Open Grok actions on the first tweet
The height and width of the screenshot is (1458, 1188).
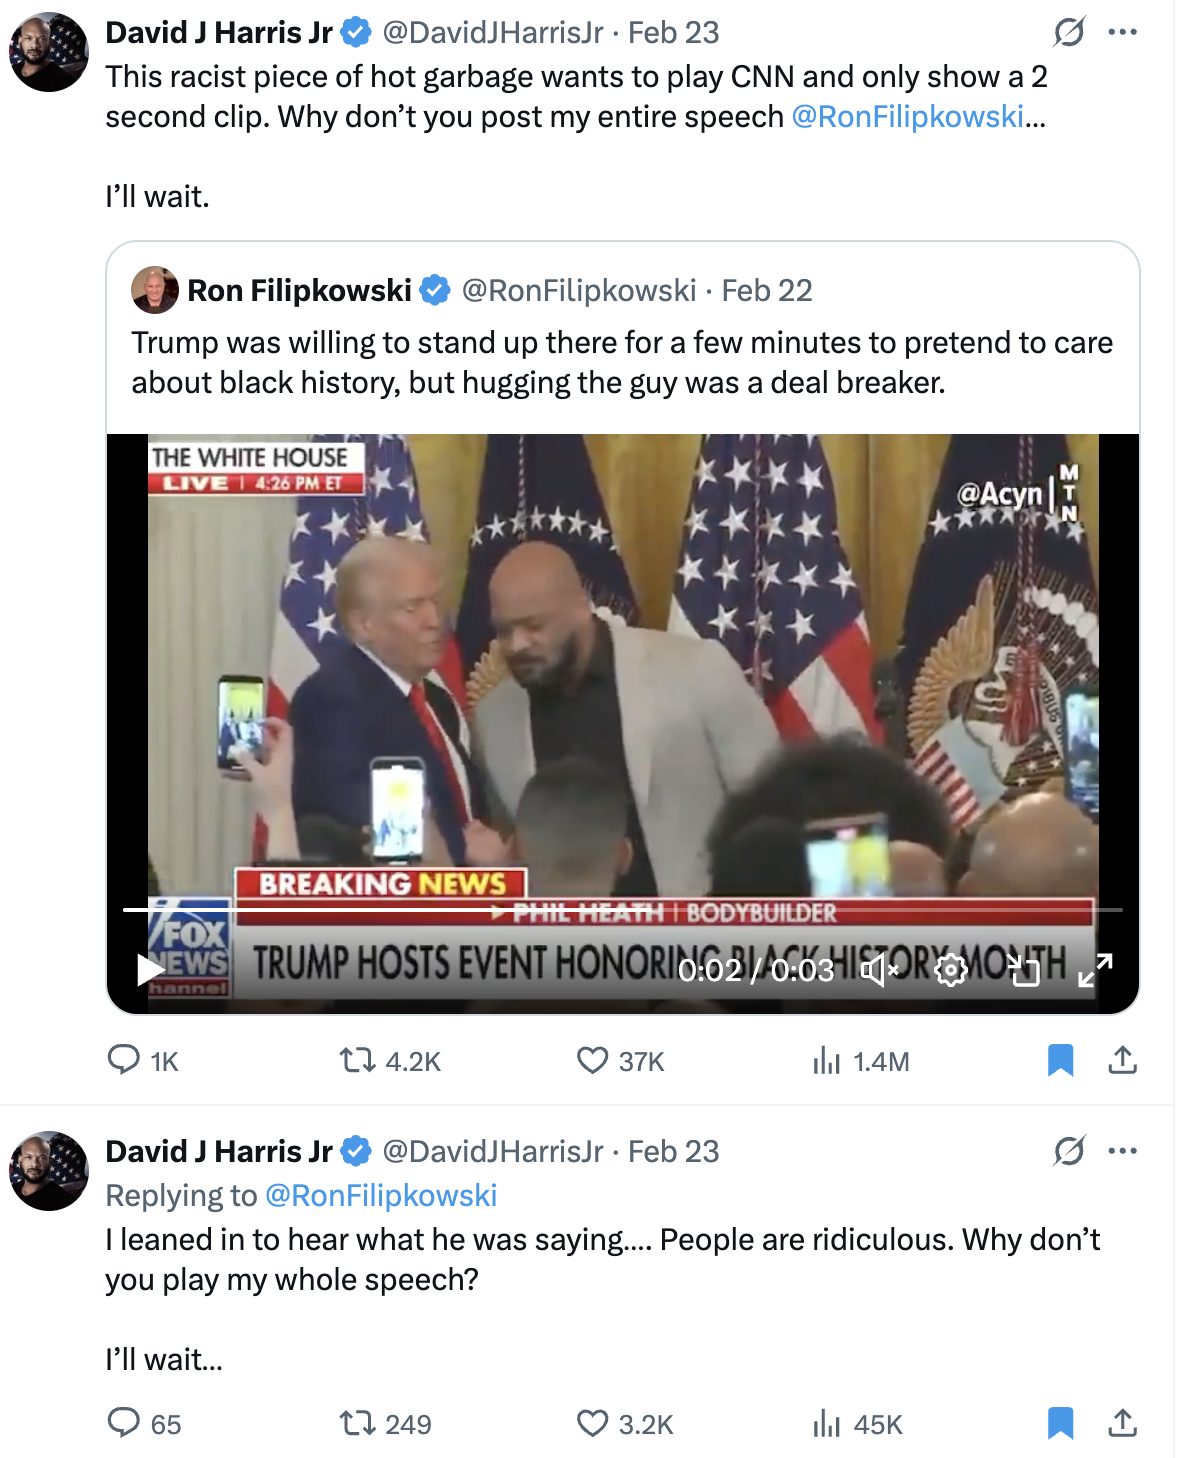tap(1068, 31)
